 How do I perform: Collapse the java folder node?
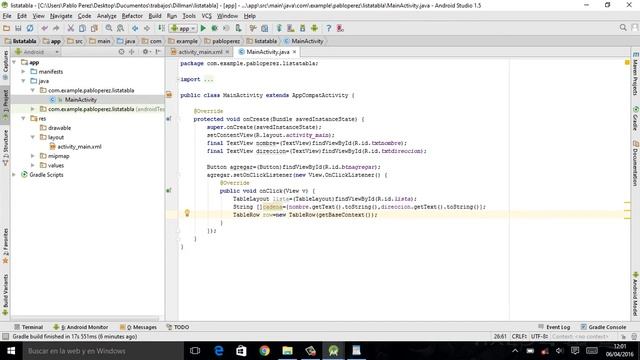click(x=24, y=81)
